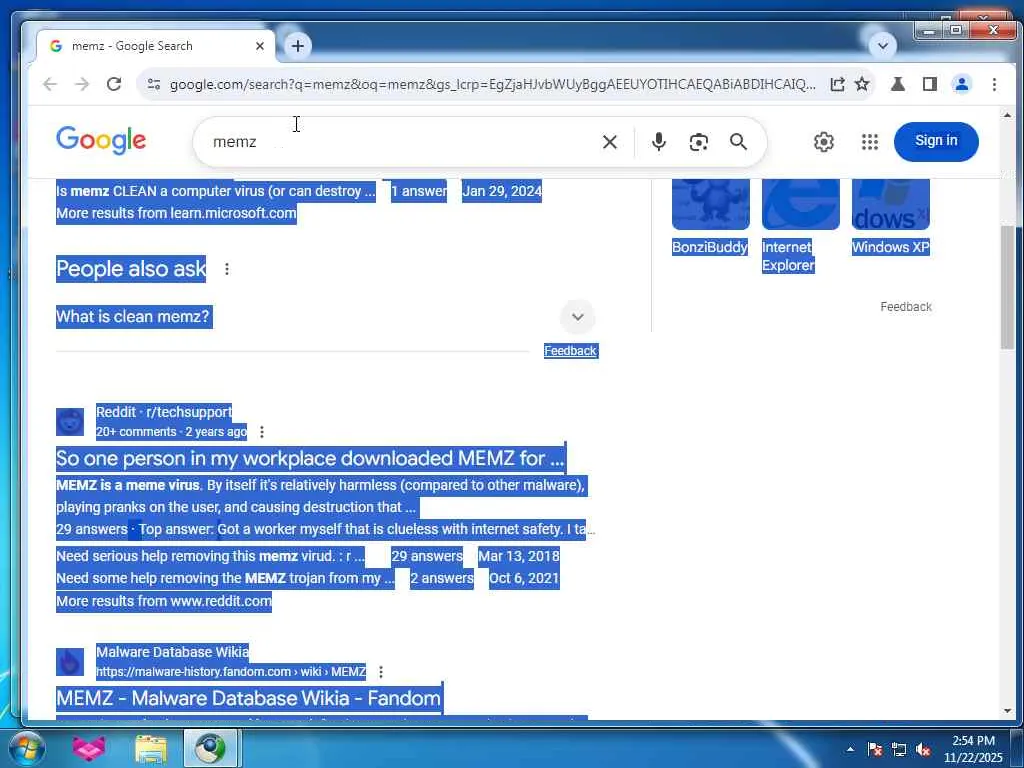Open Chrome three-dot menu

(994, 84)
